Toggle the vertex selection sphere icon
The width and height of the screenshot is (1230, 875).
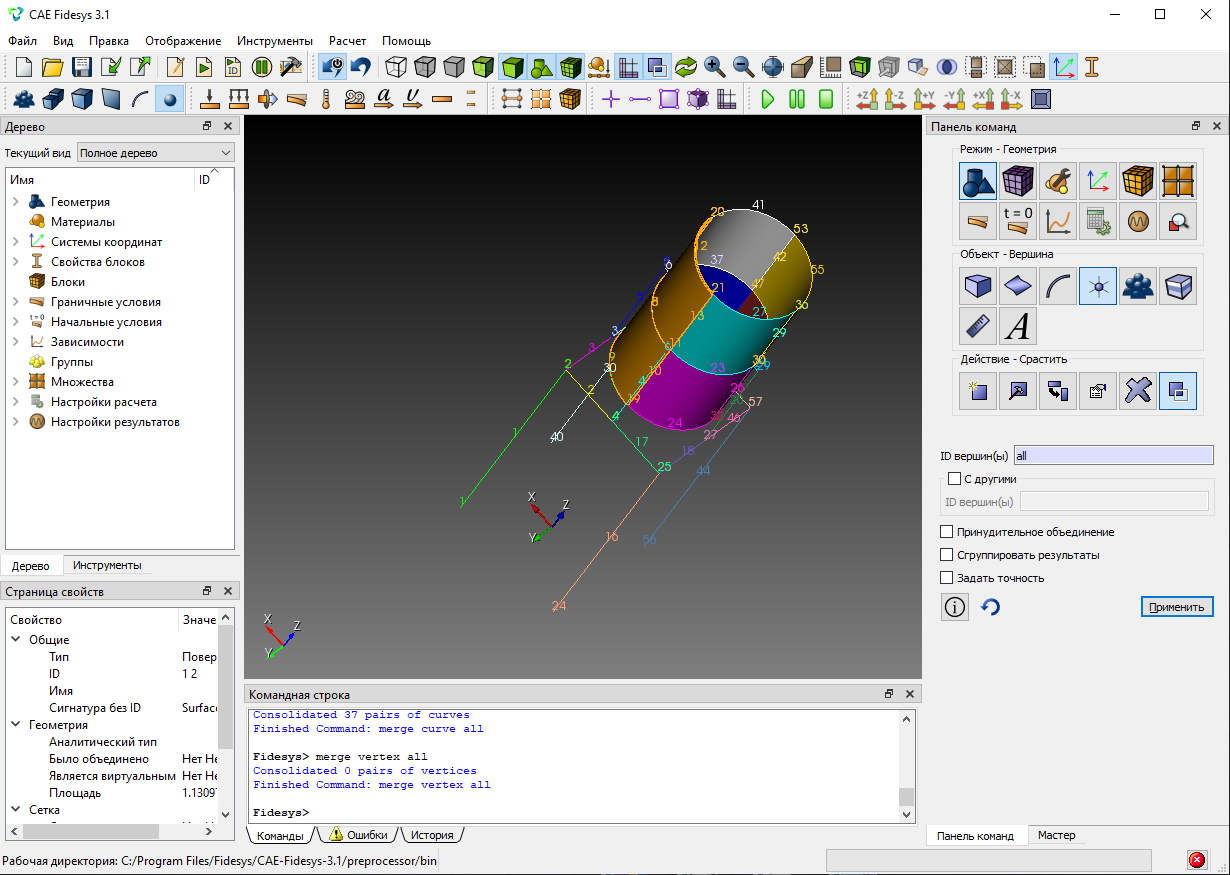169,99
